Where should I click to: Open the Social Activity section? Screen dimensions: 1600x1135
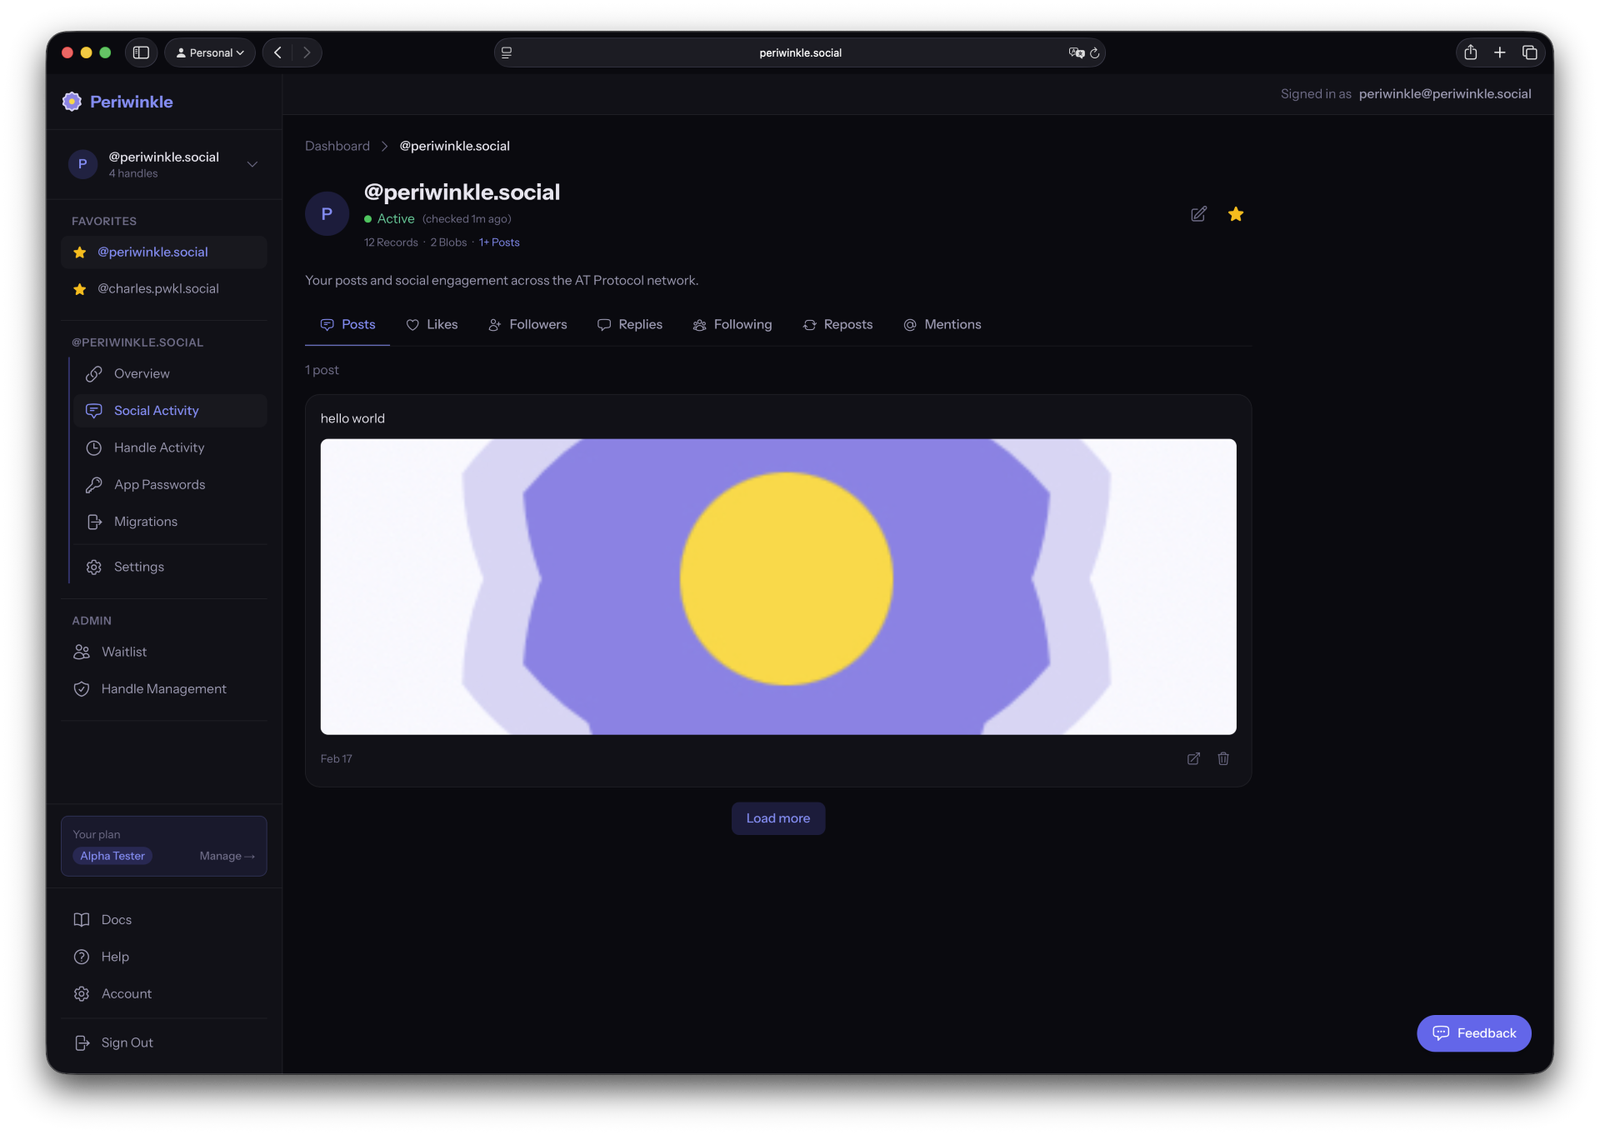pyautogui.click(x=156, y=410)
